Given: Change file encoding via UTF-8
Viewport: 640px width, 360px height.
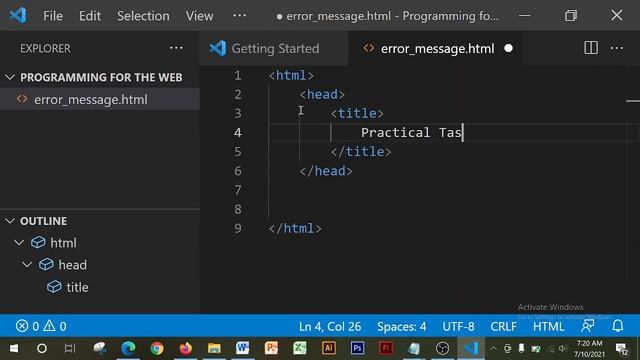Looking at the screenshot, I should point(458,327).
